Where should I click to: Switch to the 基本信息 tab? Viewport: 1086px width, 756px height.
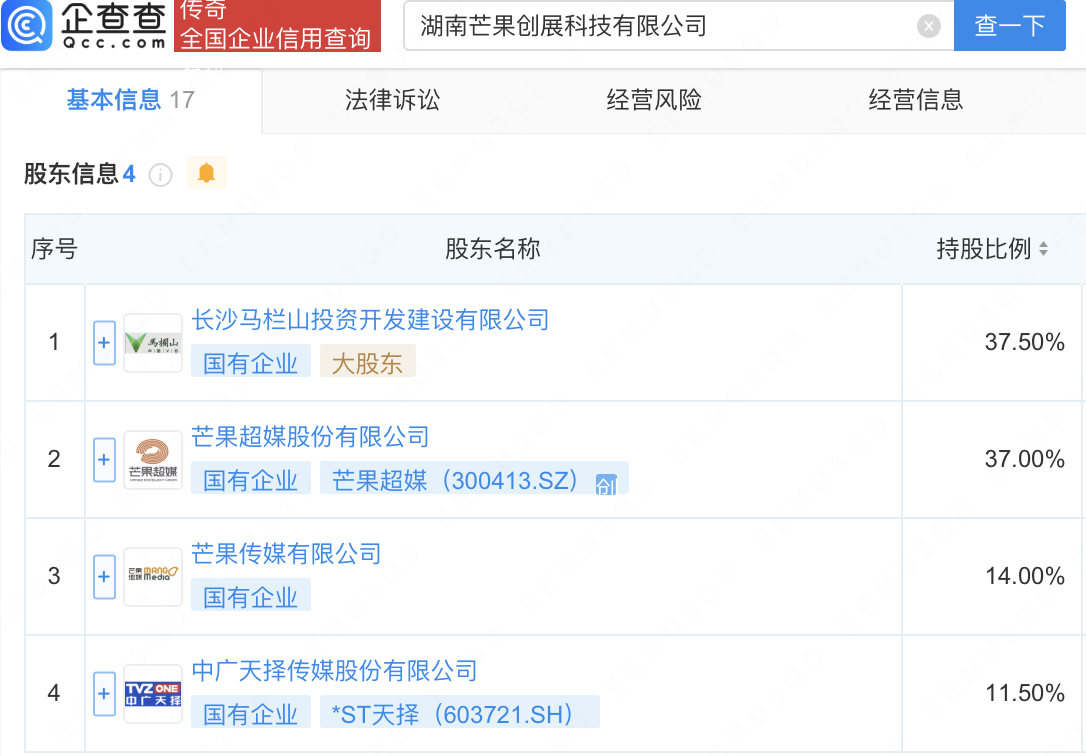click(x=131, y=100)
